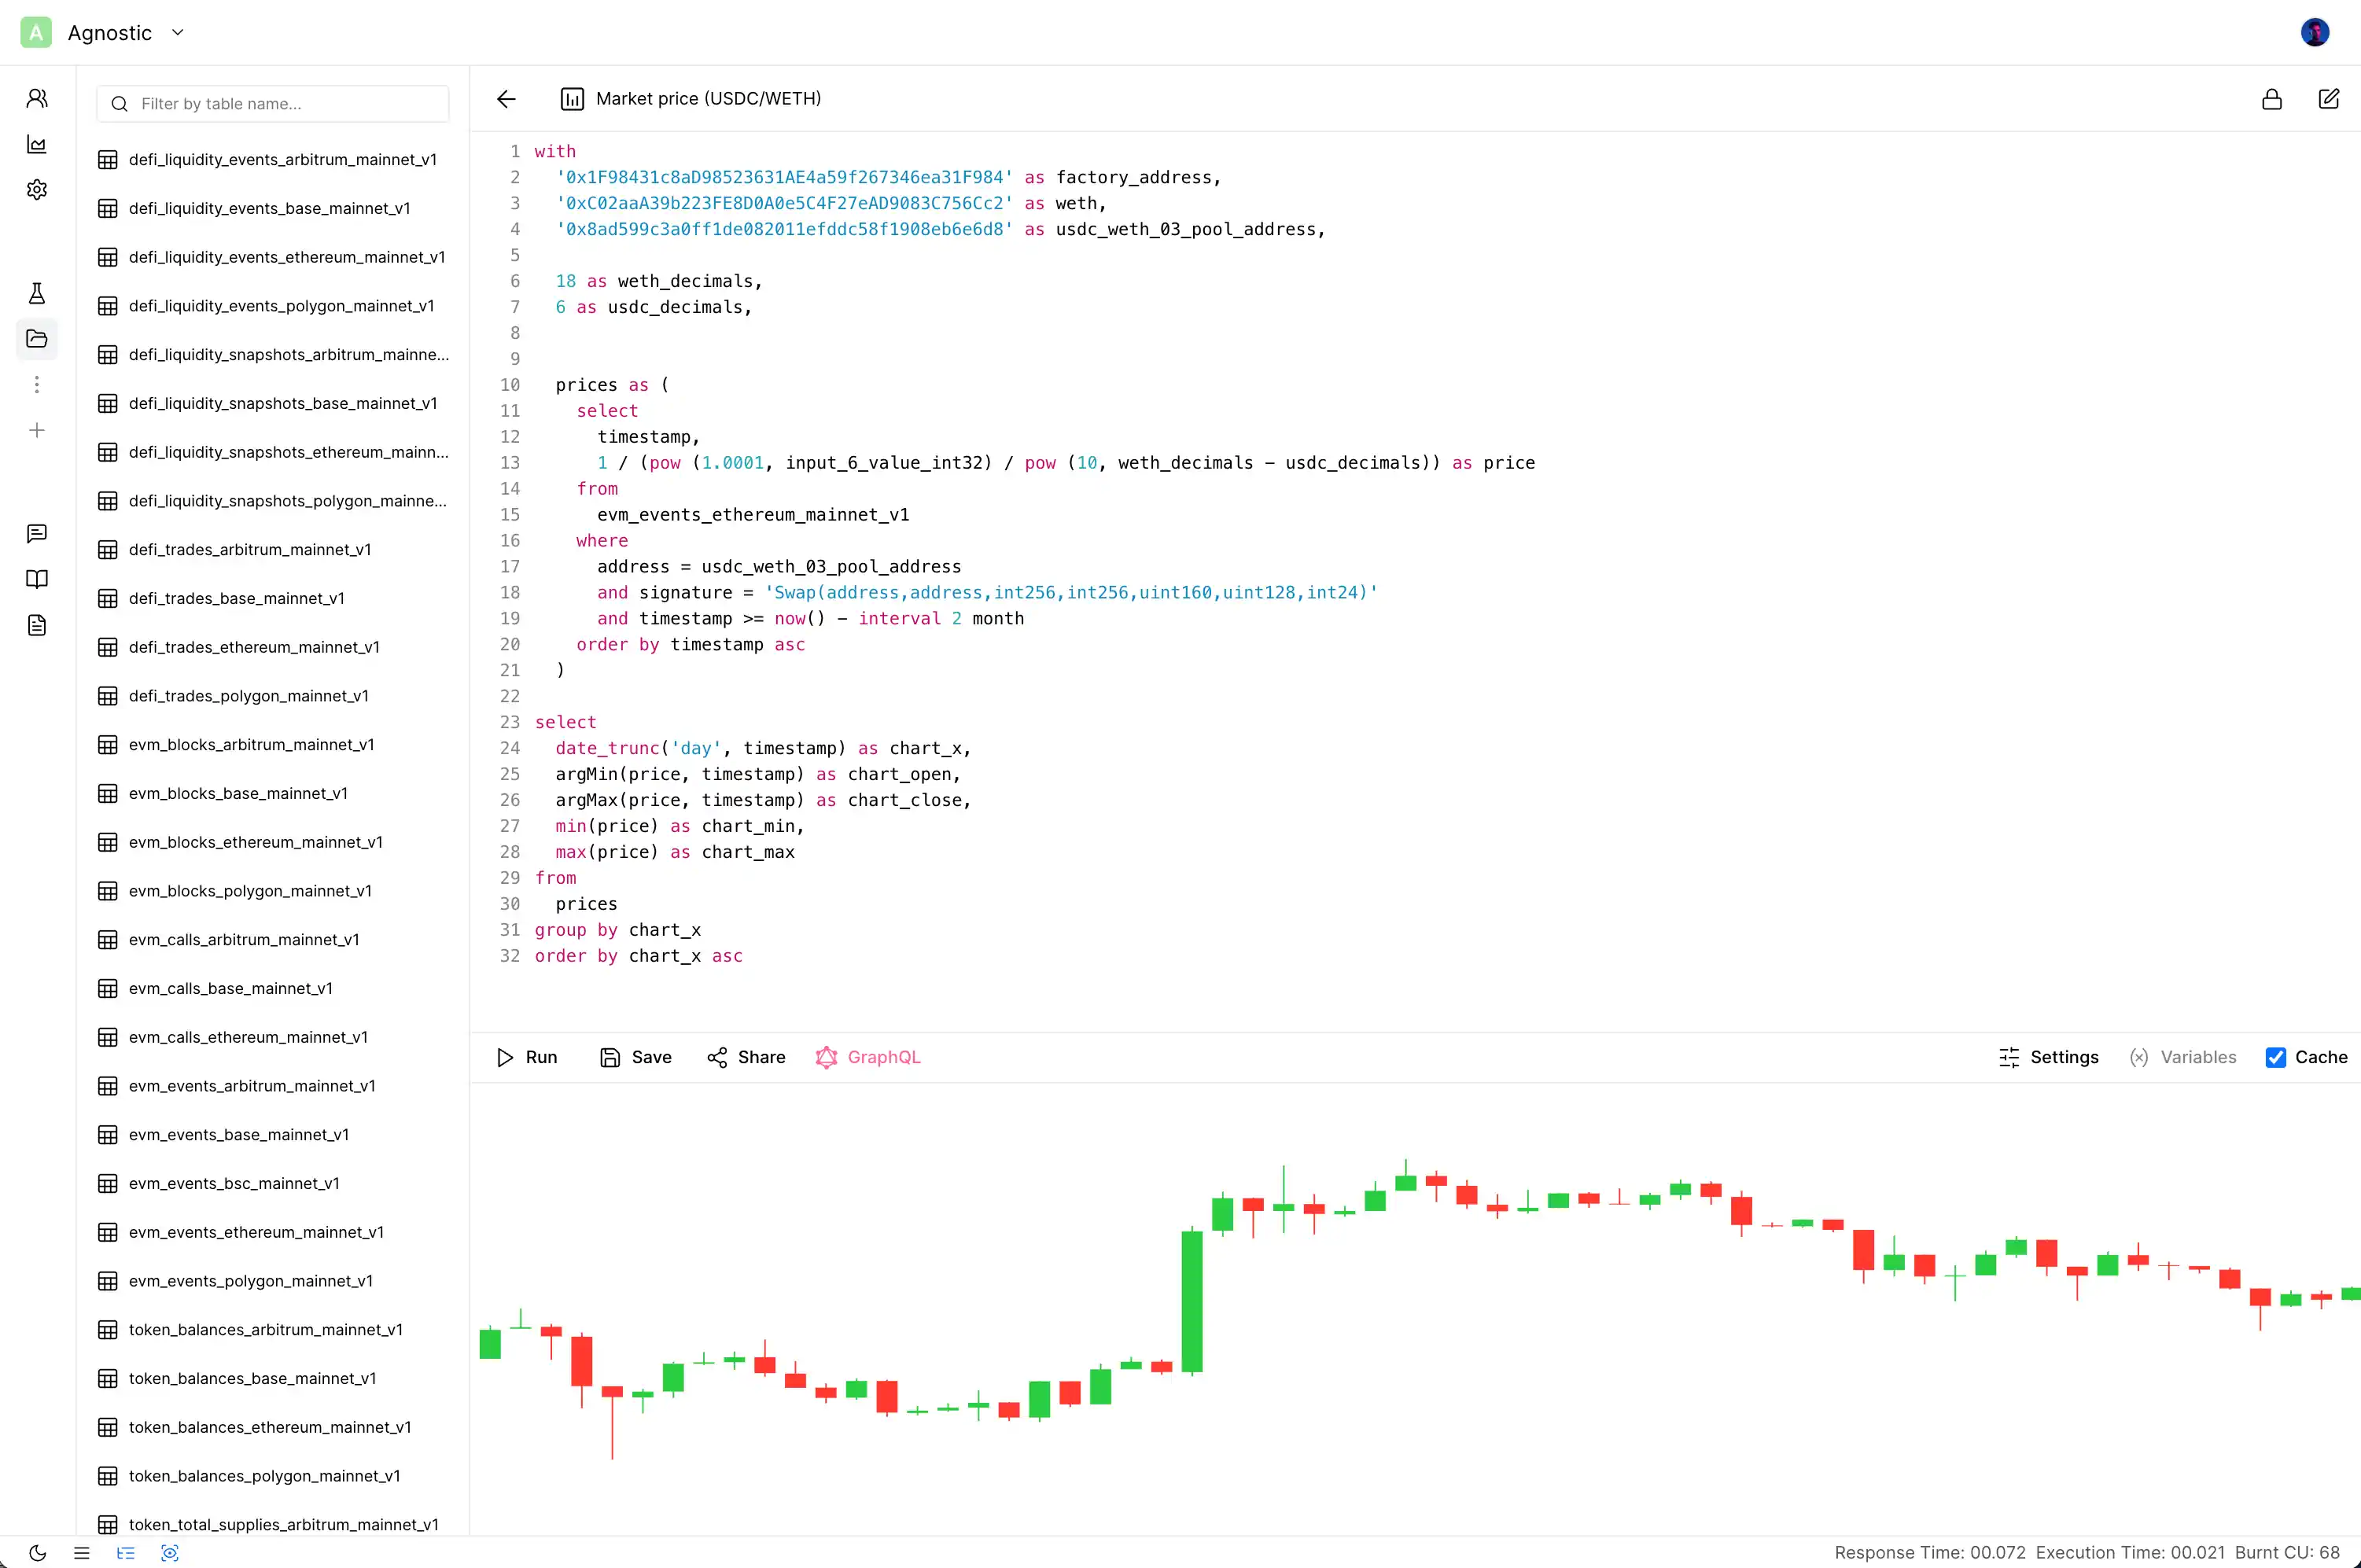Click the Share button
Viewport: 2361px width, 1568px height.
pyautogui.click(x=746, y=1057)
